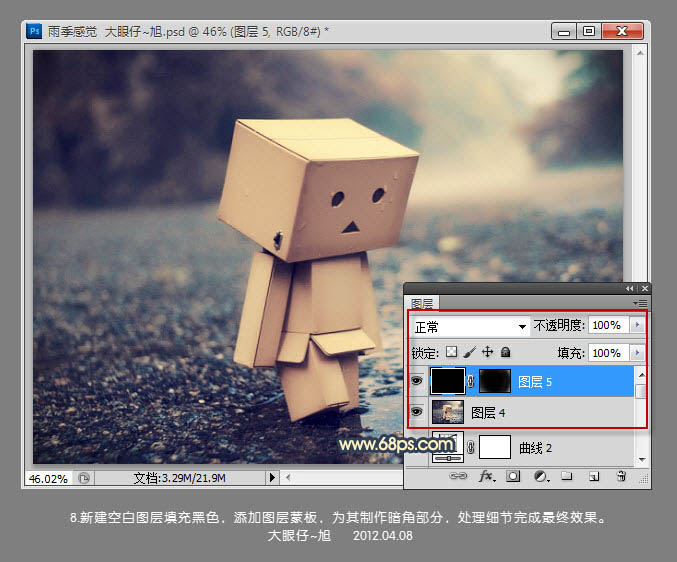Toggle lock all padlock icon
This screenshot has width=677, height=562.
coord(506,352)
